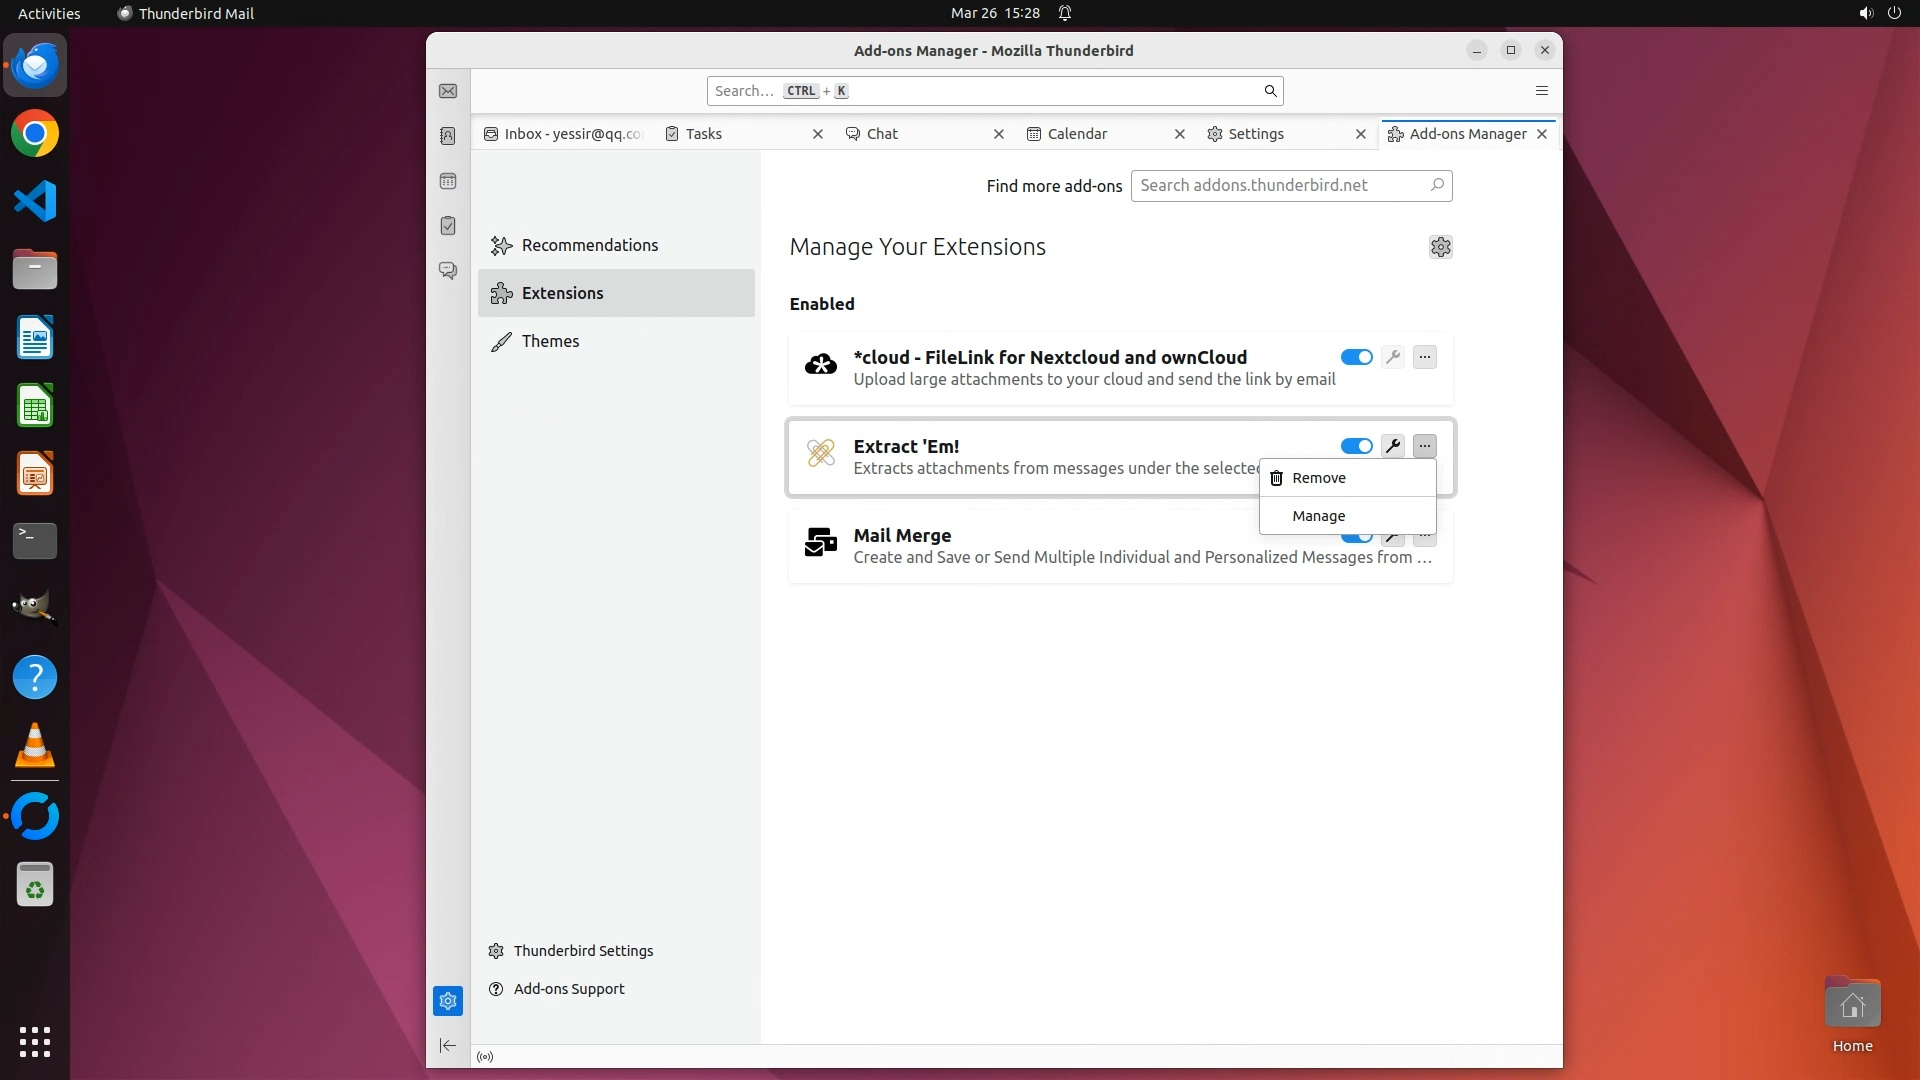Open the gear tools menu for all add-ons

click(x=1440, y=247)
